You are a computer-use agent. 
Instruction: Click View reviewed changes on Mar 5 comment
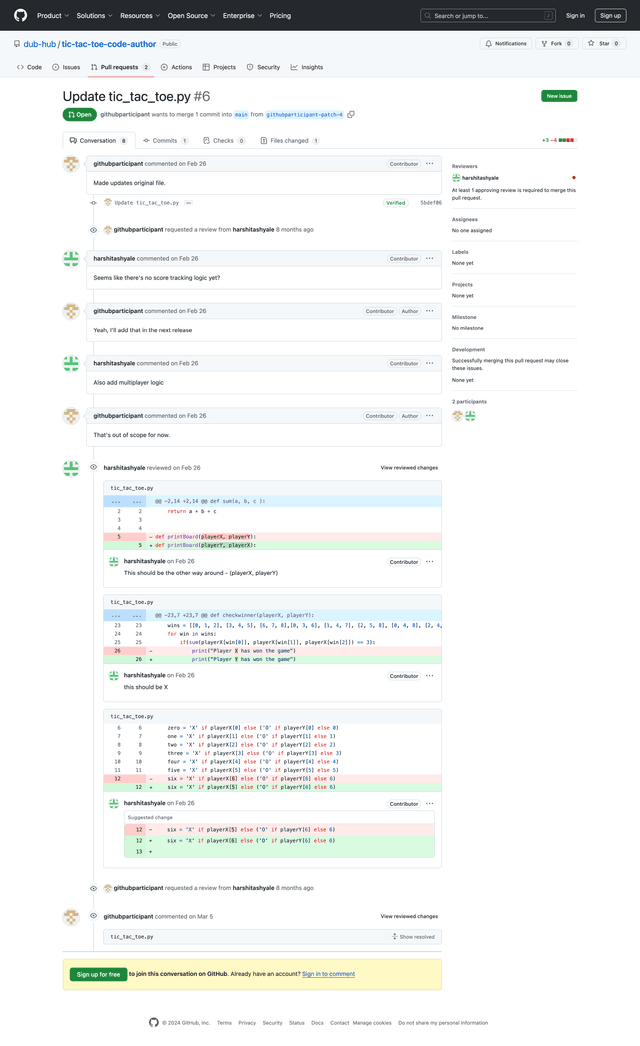pyautogui.click(x=409, y=917)
